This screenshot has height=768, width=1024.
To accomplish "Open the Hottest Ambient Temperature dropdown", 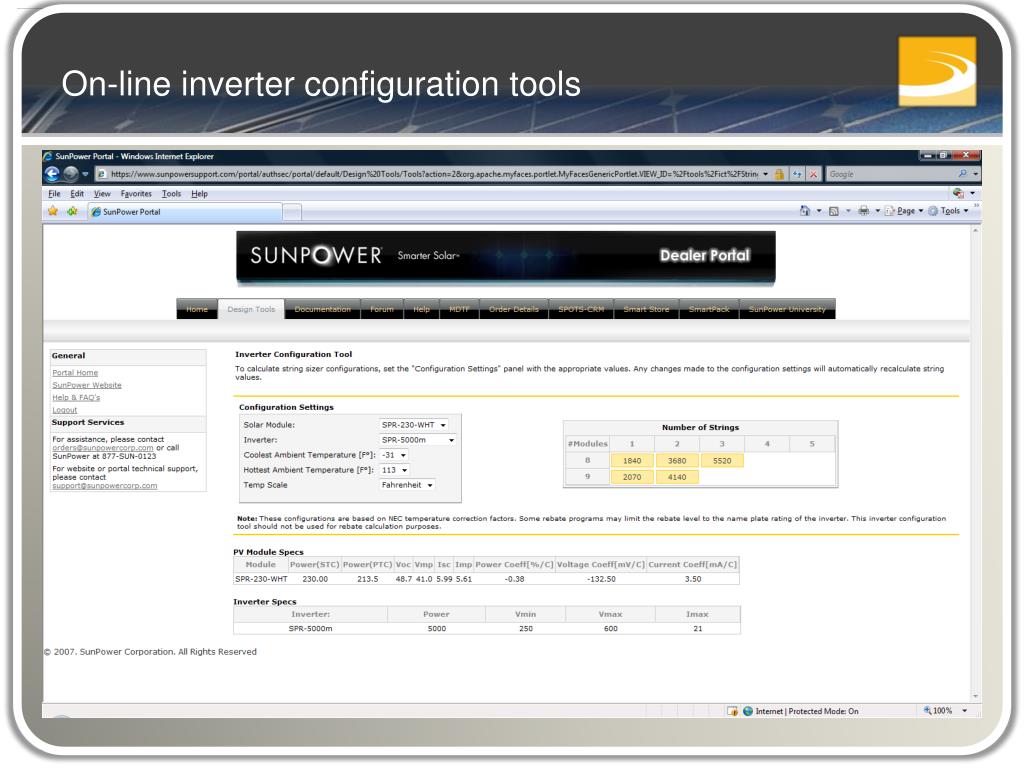I will pos(395,470).
